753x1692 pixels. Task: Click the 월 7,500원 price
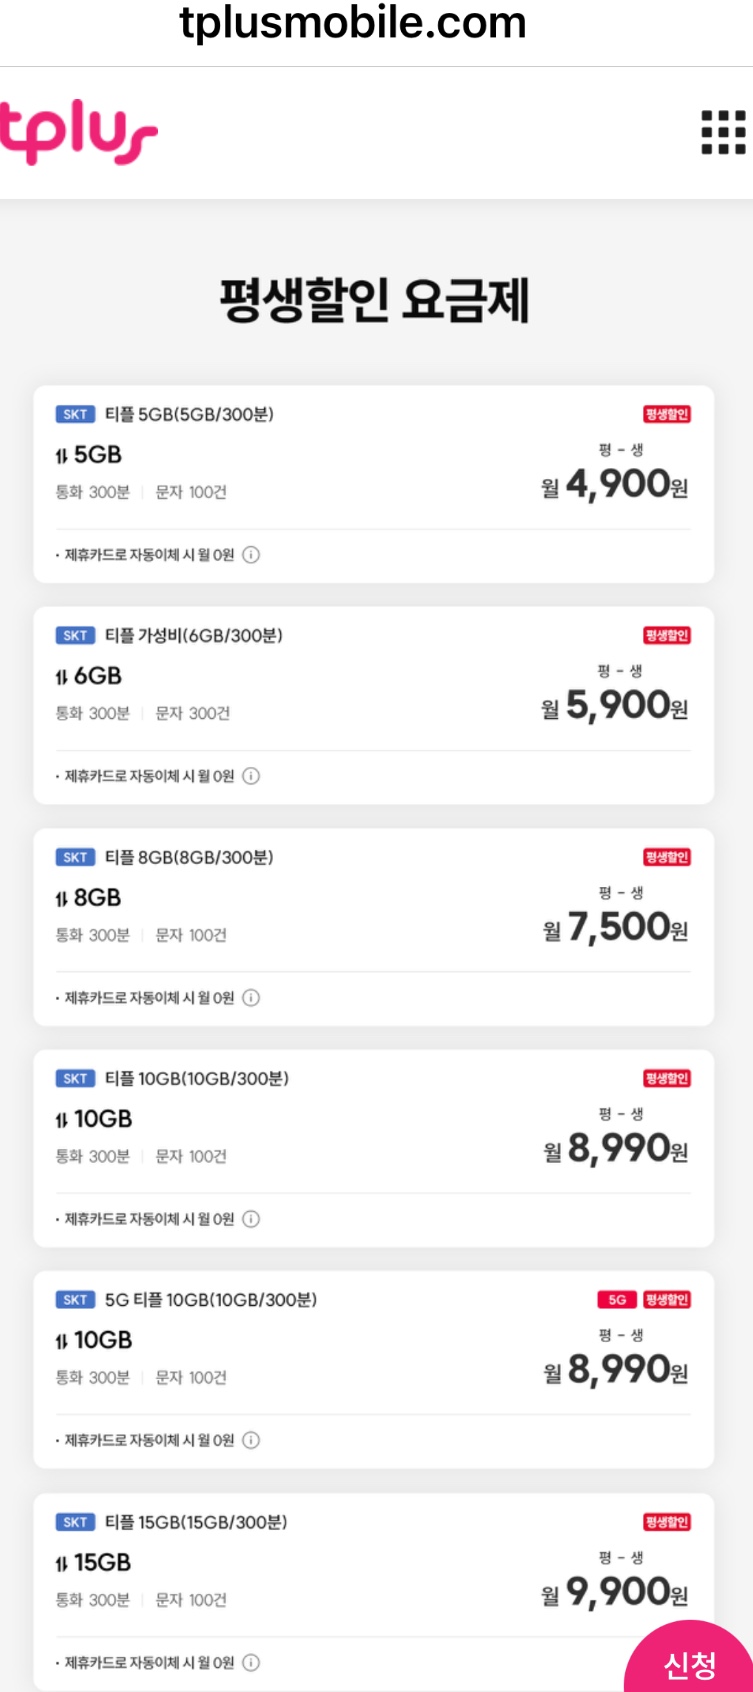(x=615, y=928)
